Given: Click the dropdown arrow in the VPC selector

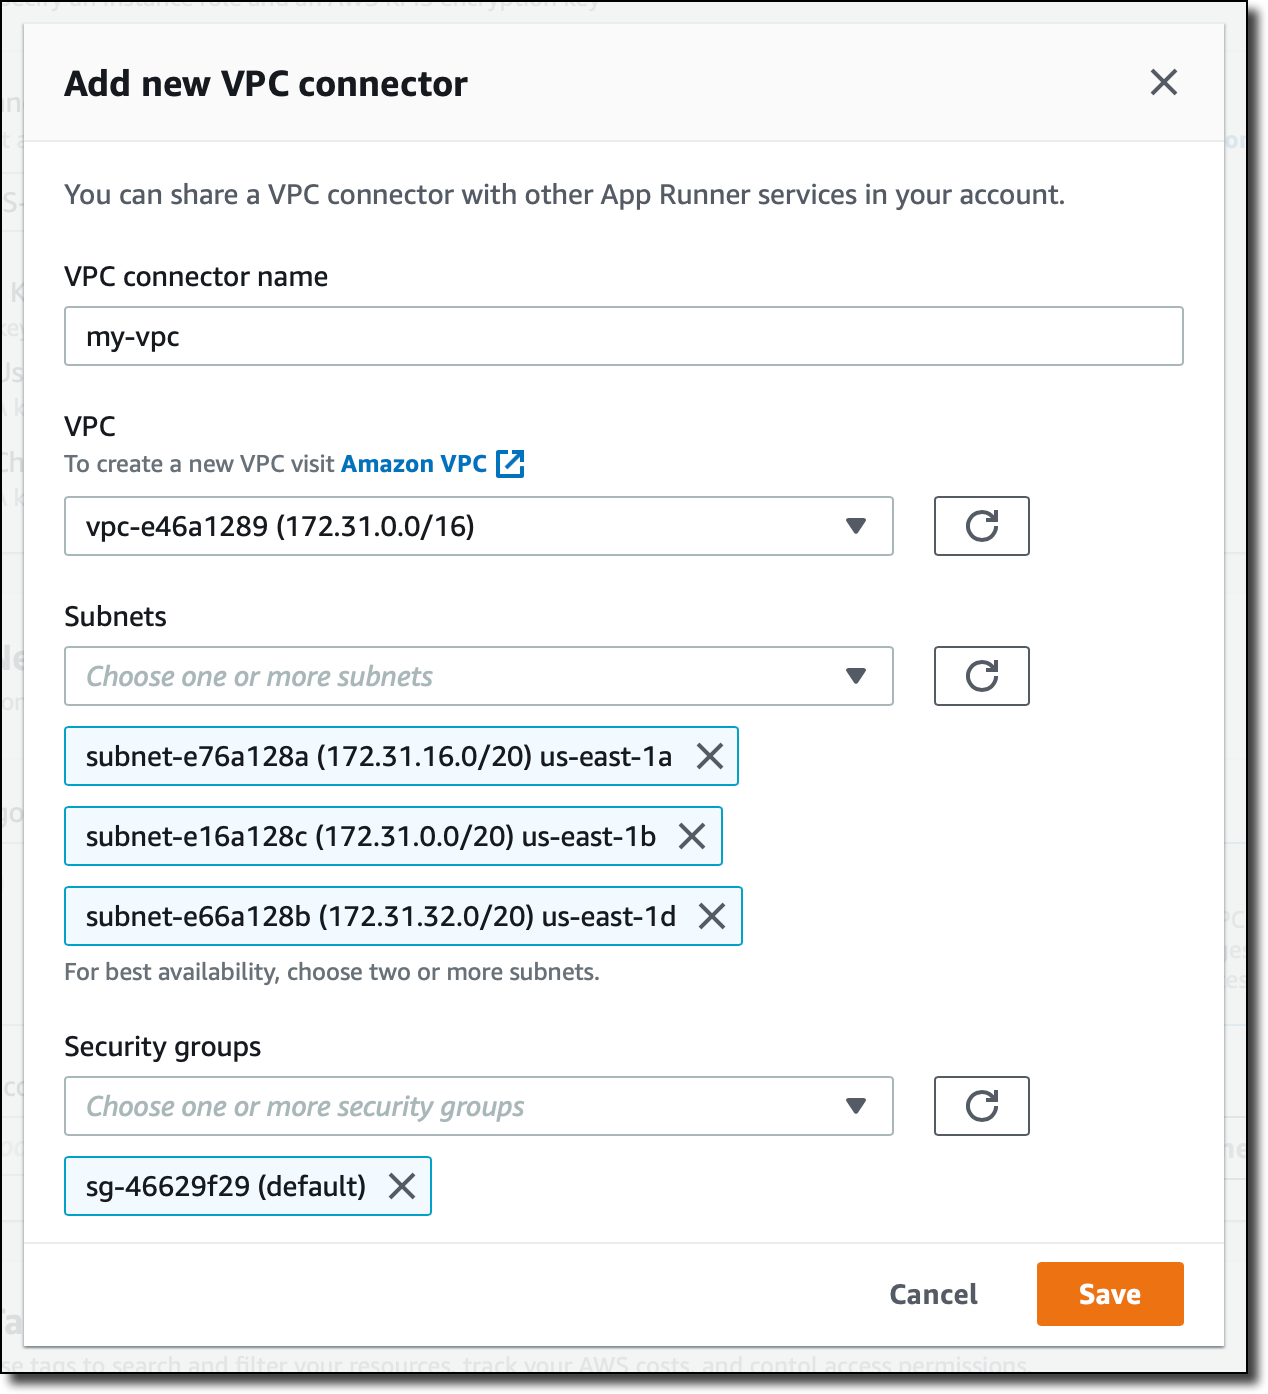Looking at the screenshot, I should coord(855,526).
